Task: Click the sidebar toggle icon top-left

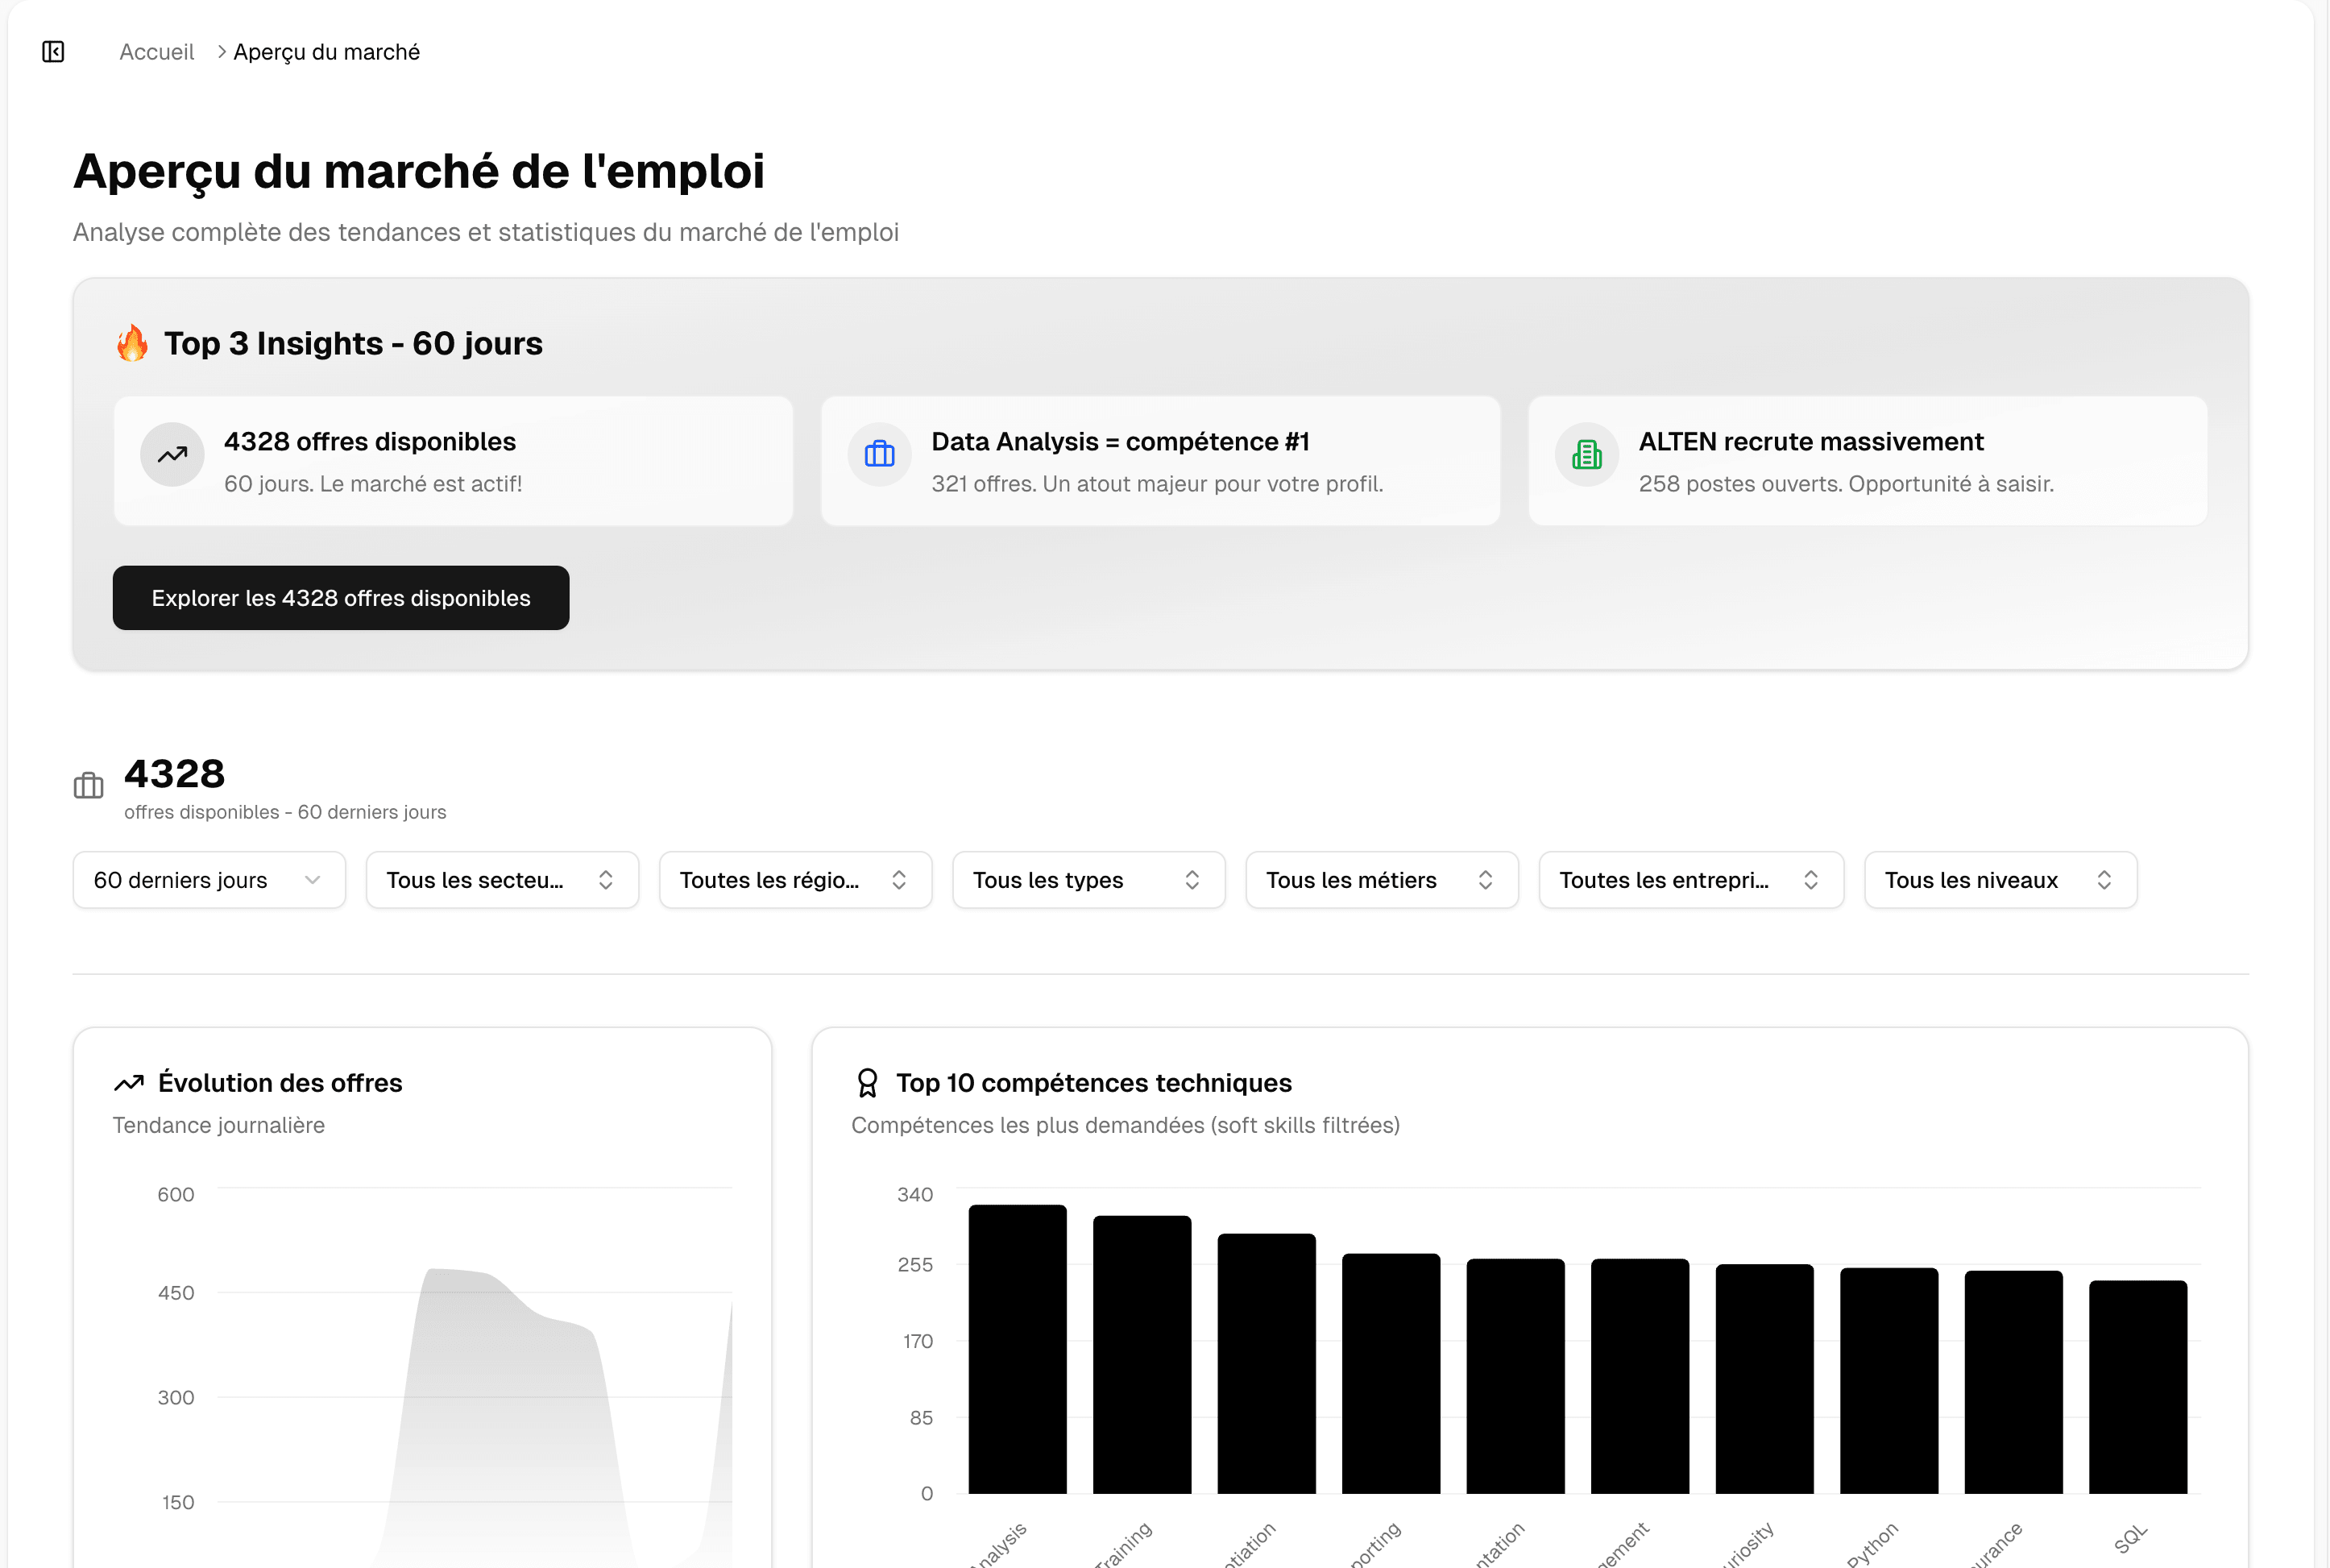Action: tap(53, 51)
